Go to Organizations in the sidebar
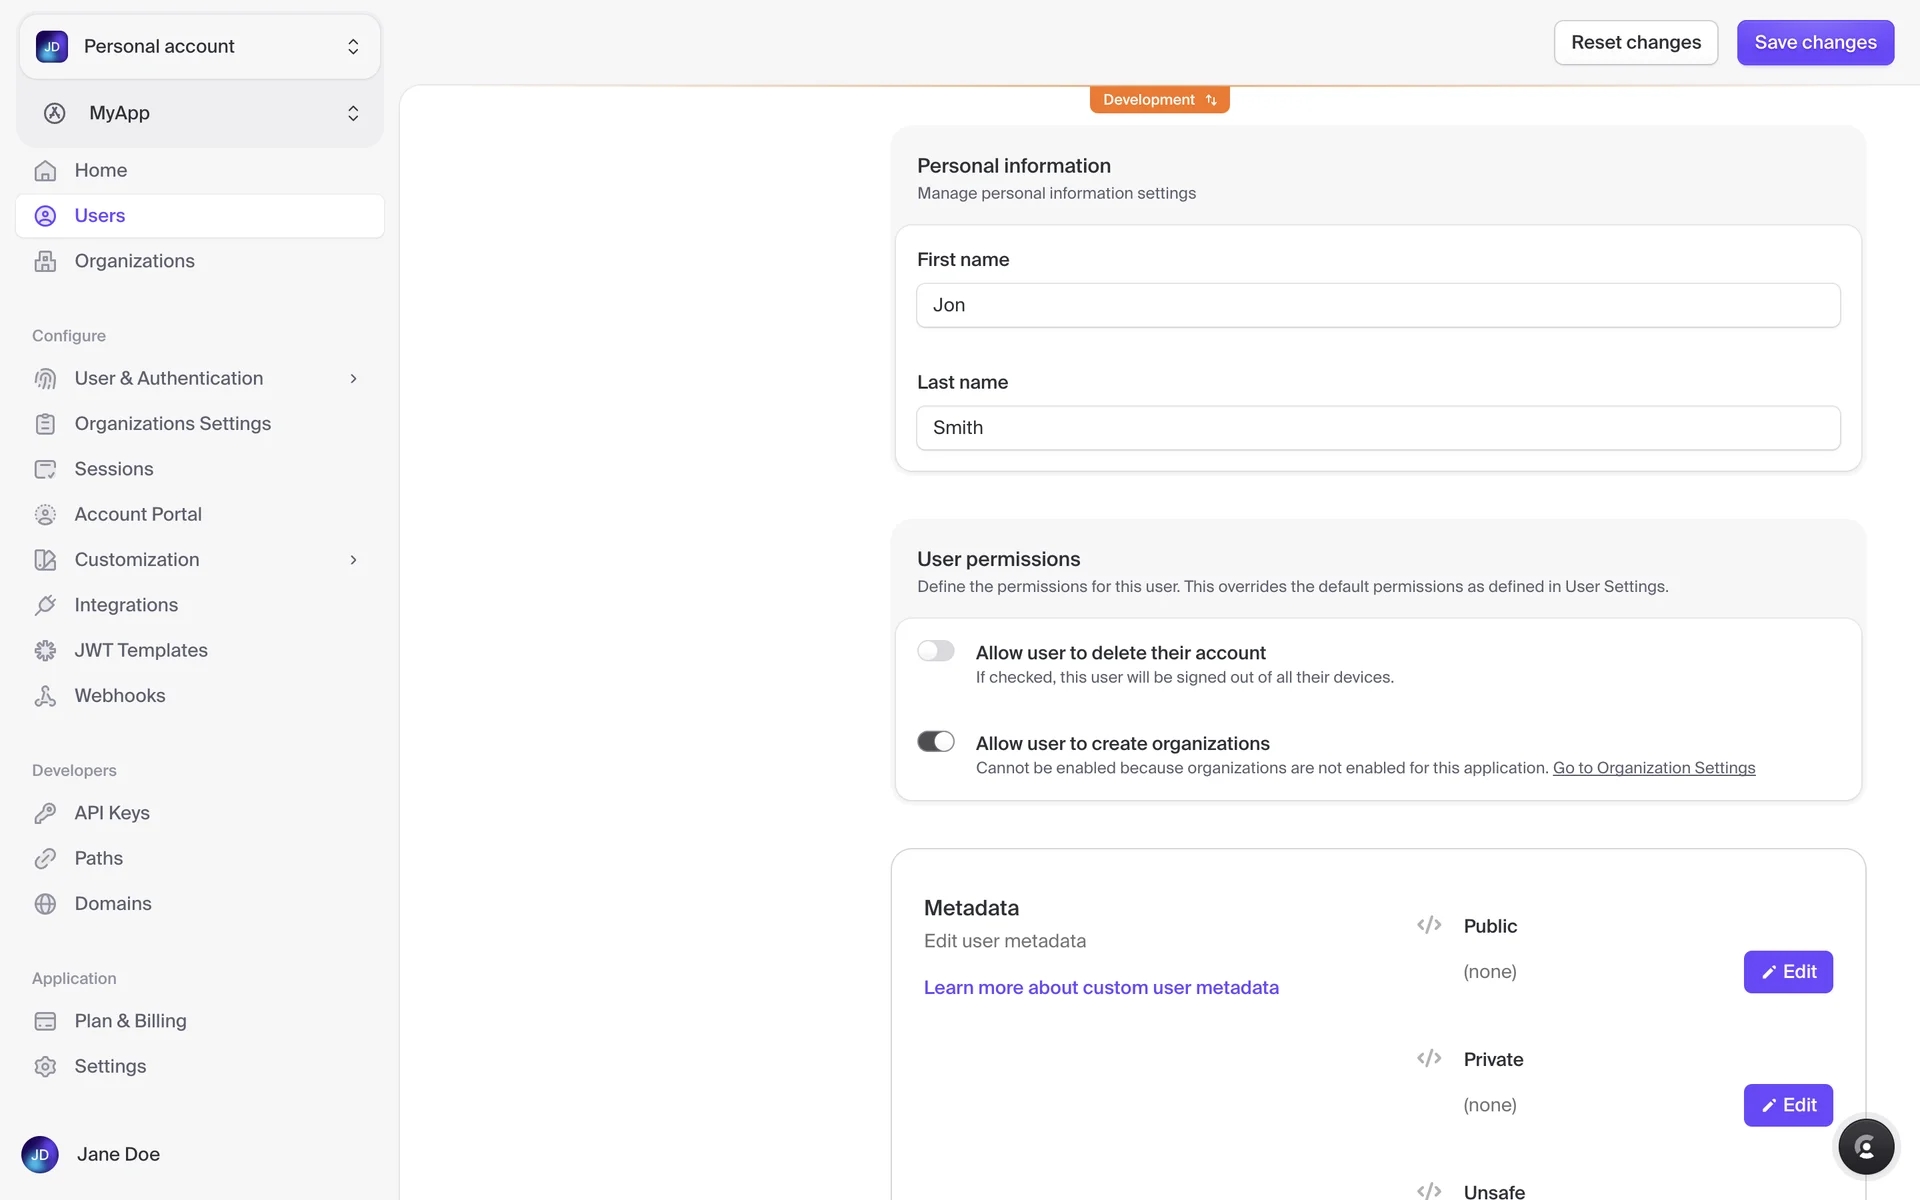1920x1200 pixels. 134,261
